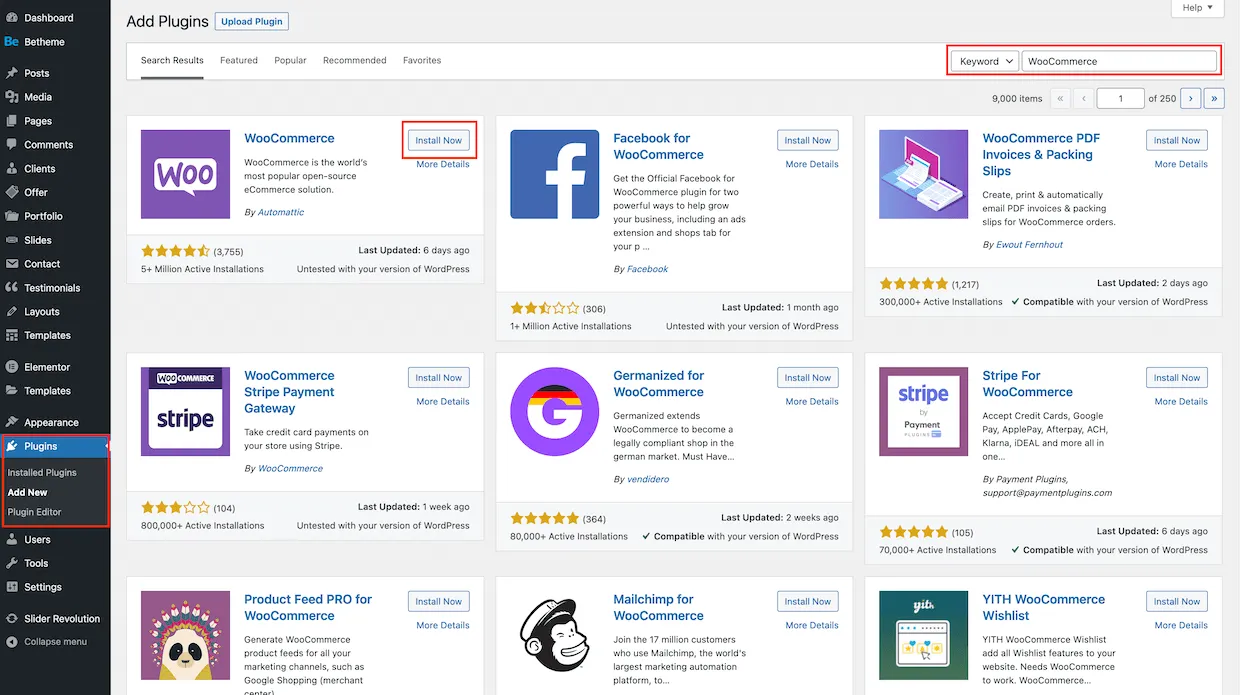
Task: Click the WooCommerce Woo logo thumbnail
Action: [x=185, y=174]
